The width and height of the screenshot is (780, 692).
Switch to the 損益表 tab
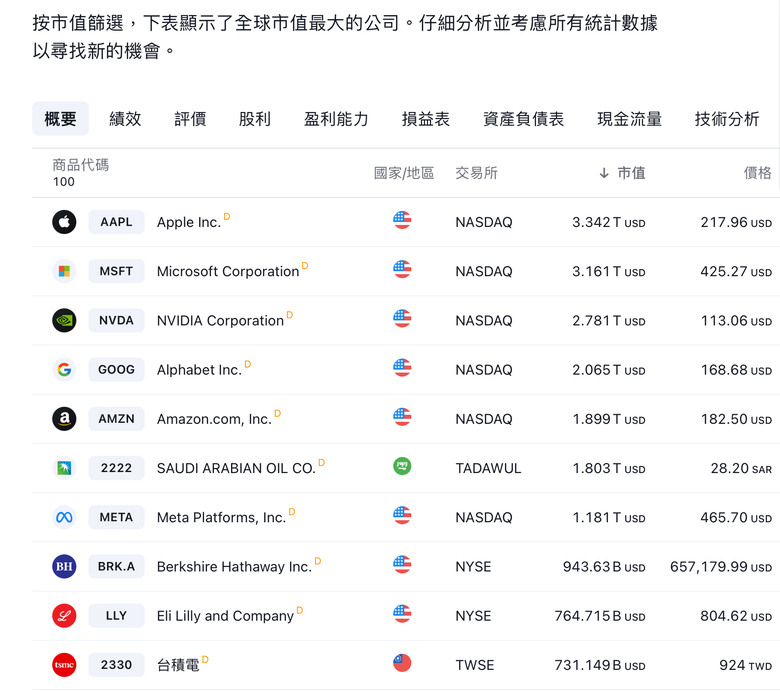click(x=426, y=119)
